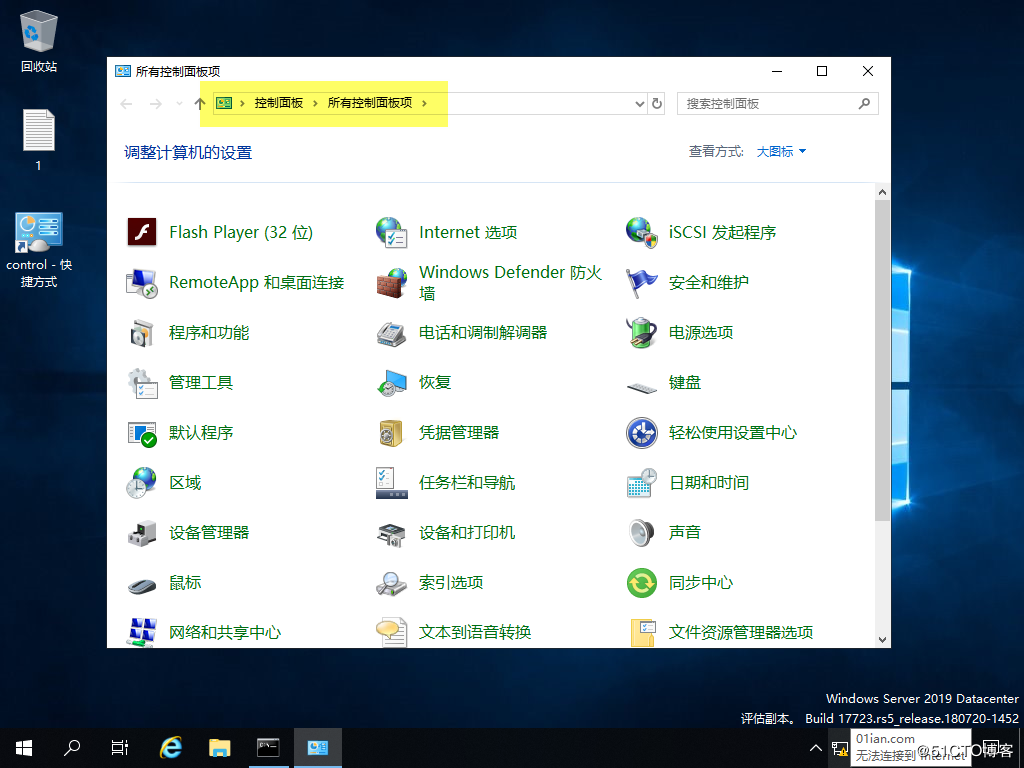This screenshot has height=768, width=1024.
Task: Open the 程序和功能 link
Action: click(209, 333)
